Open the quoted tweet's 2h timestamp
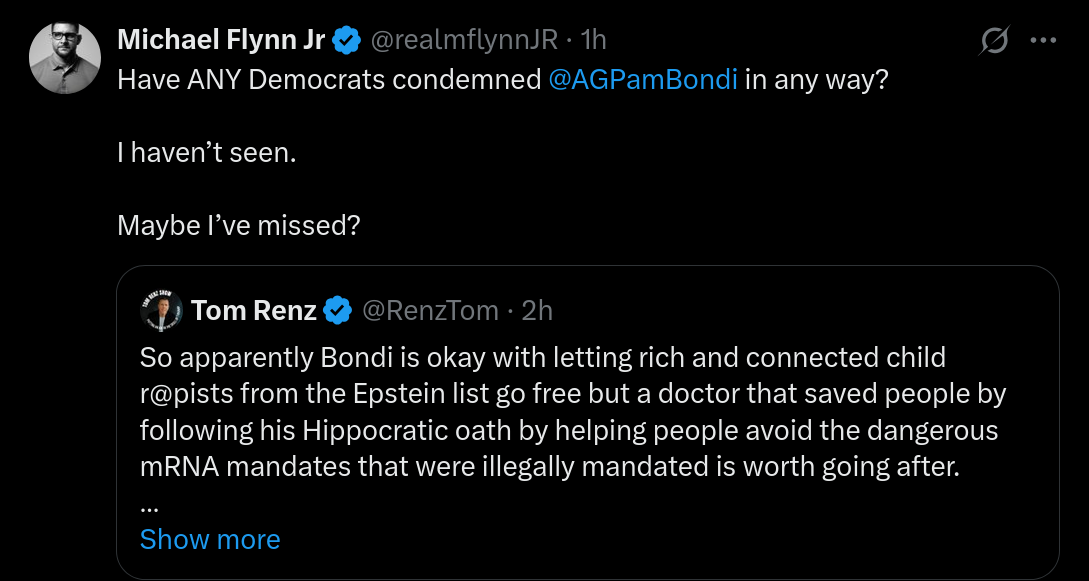Viewport: 1089px width, 581px height. [x=537, y=310]
